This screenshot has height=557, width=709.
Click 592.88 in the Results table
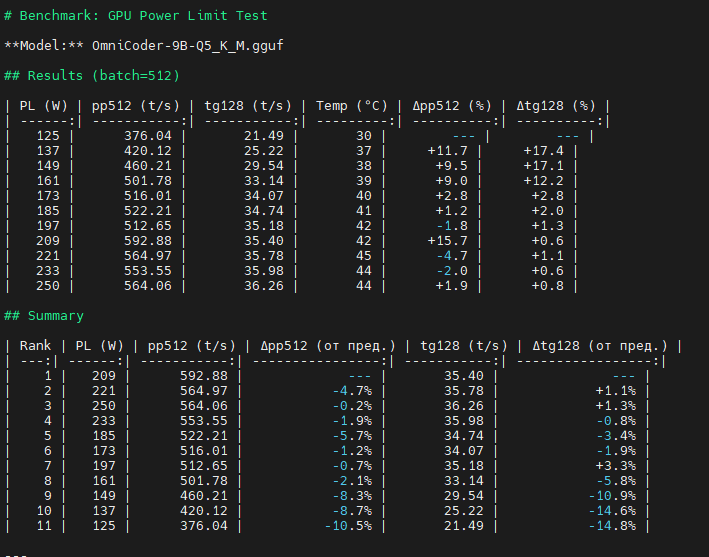pos(148,241)
